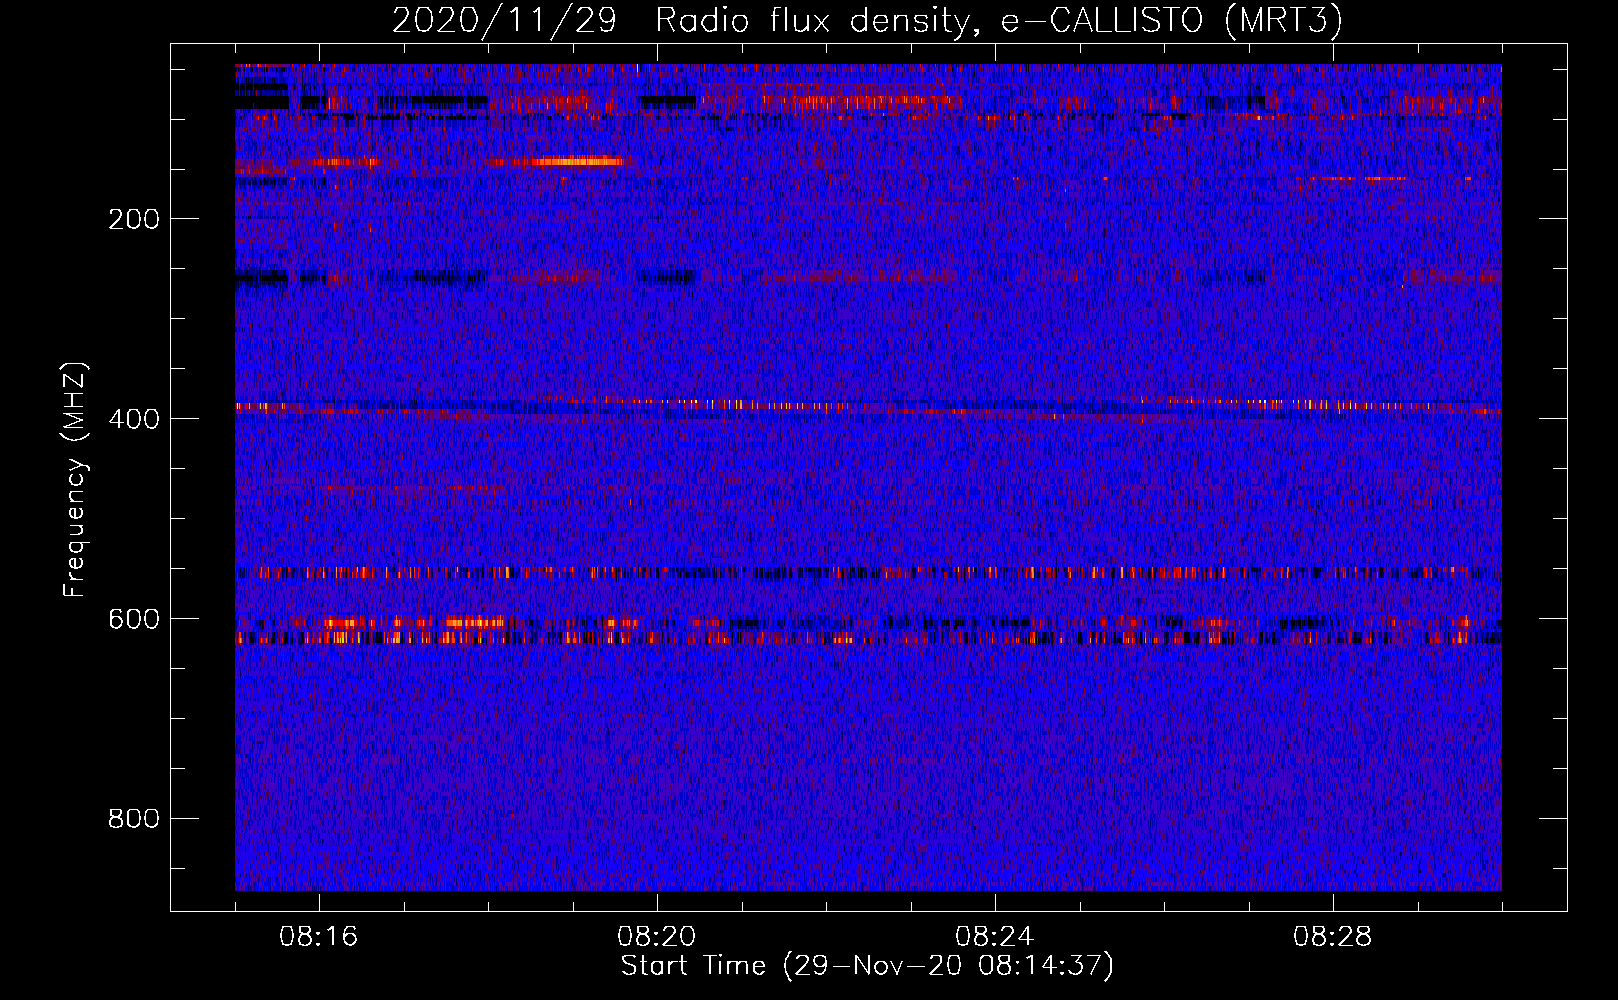The image size is (1618, 1000).
Task: Click the plot title '2020/11/29 Radio flux density, e-CALLISTO (MRT3)'
Action: click(x=867, y=20)
